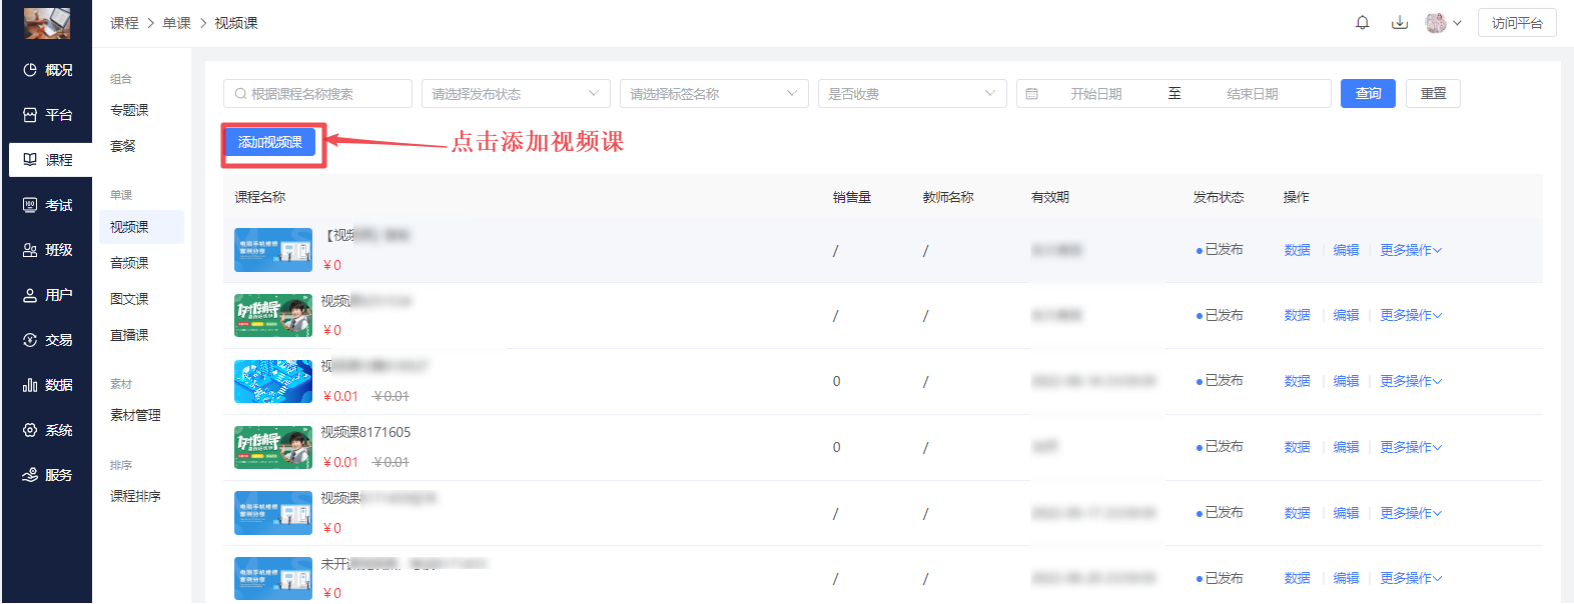Click the course name search field

pyautogui.click(x=318, y=94)
